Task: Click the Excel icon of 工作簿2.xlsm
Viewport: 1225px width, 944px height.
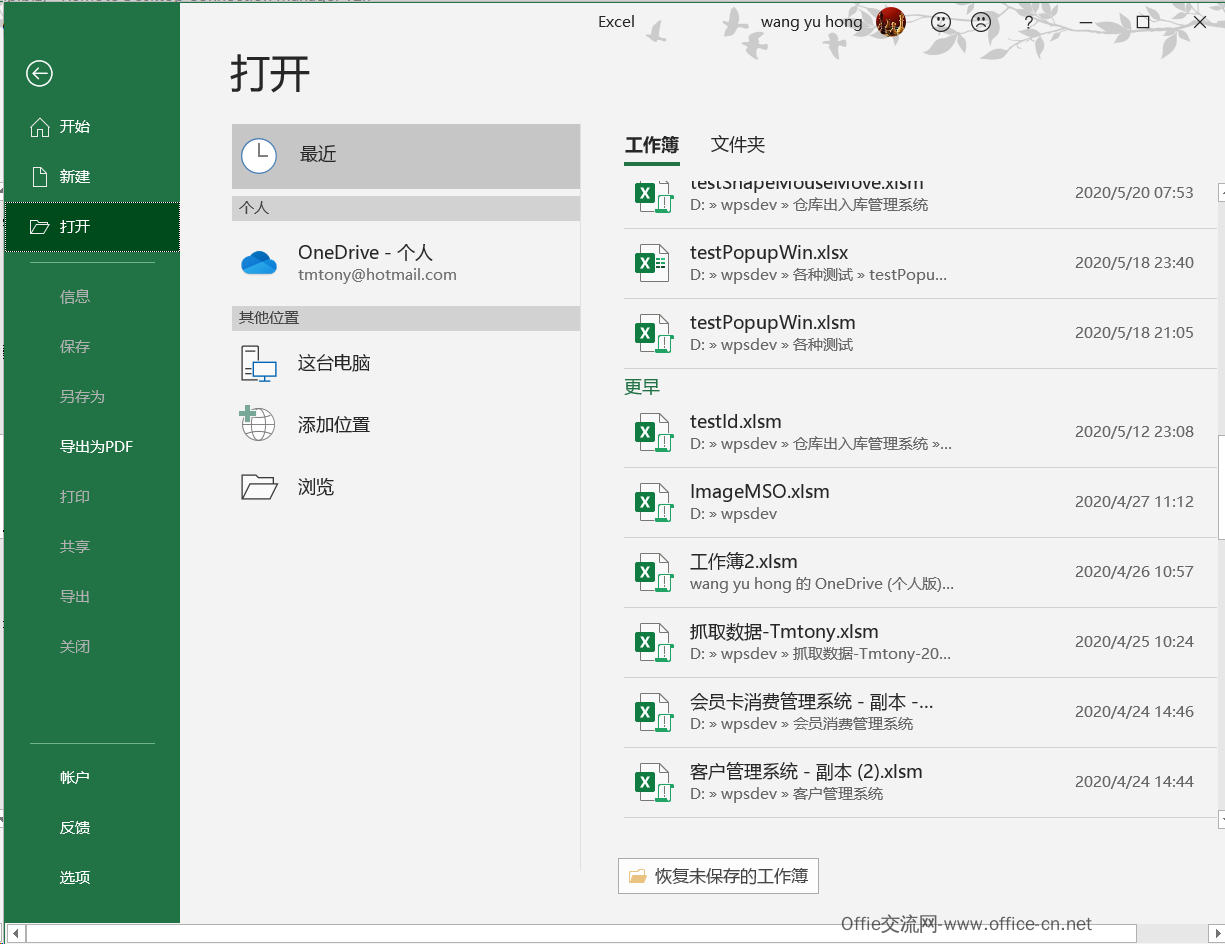Action: point(654,572)
